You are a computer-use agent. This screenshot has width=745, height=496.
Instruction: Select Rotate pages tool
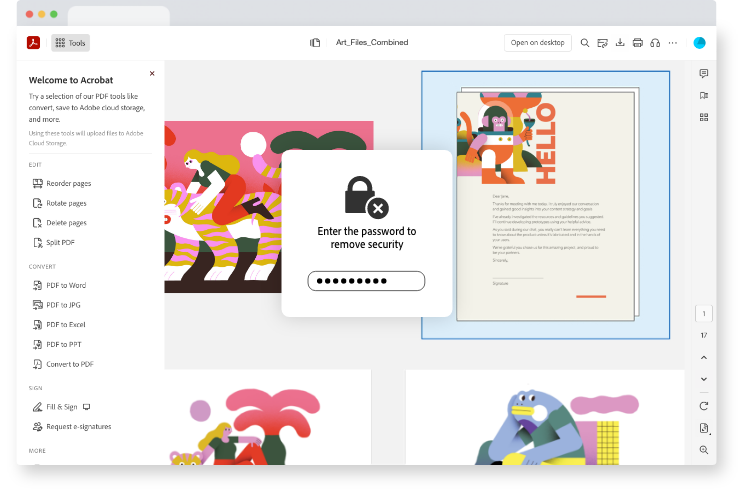coord(59,203)
